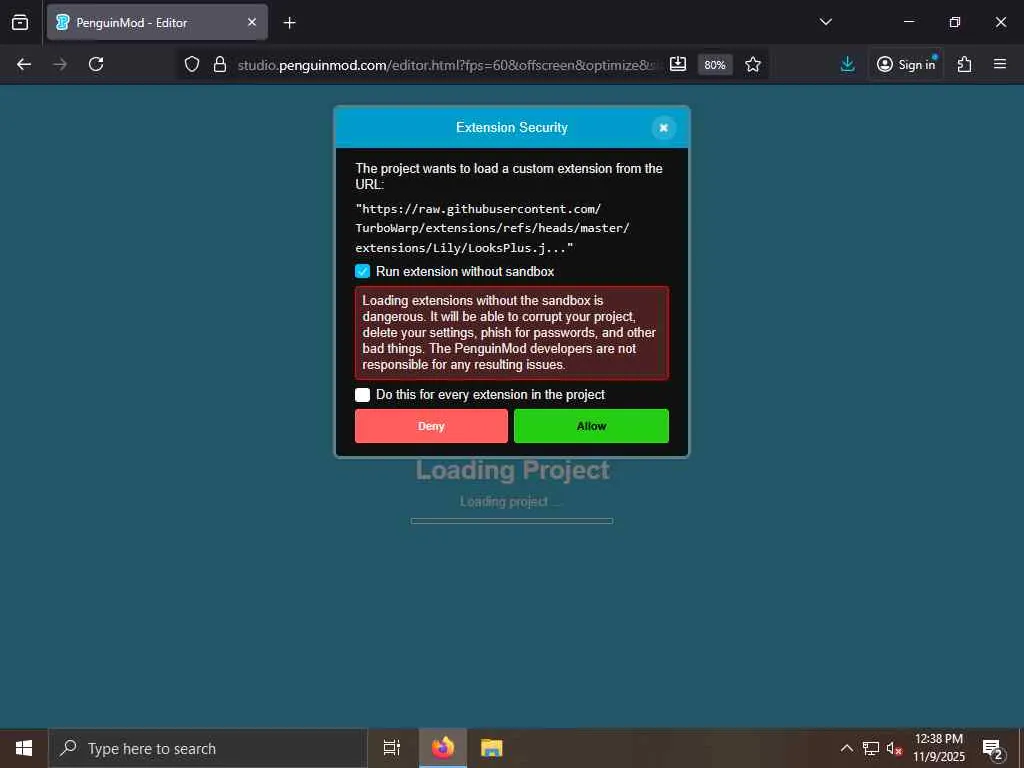Close the Extension Security dialog

point(664,128)
